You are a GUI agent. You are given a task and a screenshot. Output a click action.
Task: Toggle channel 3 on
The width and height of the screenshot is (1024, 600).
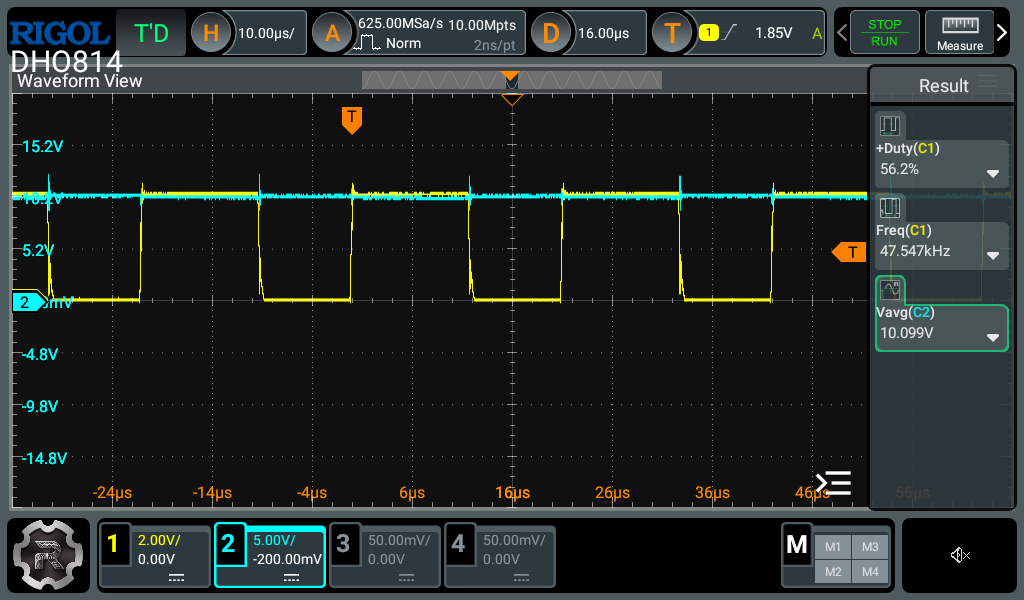(x=385, y=556)
